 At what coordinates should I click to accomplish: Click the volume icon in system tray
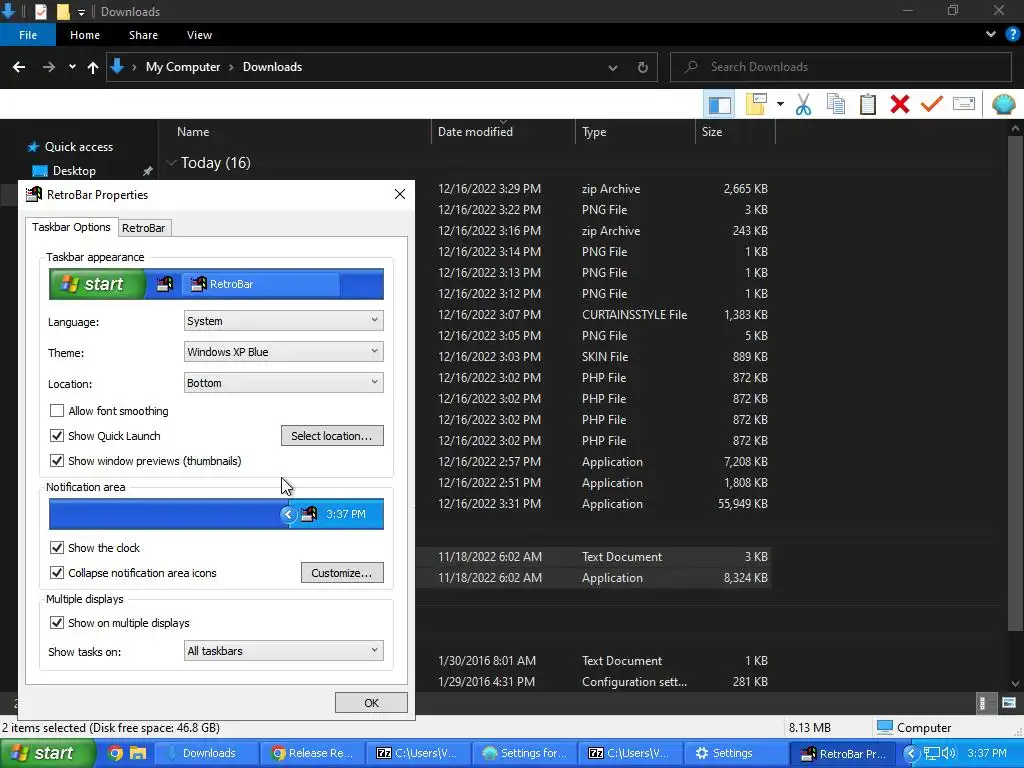tap(949, 753)
